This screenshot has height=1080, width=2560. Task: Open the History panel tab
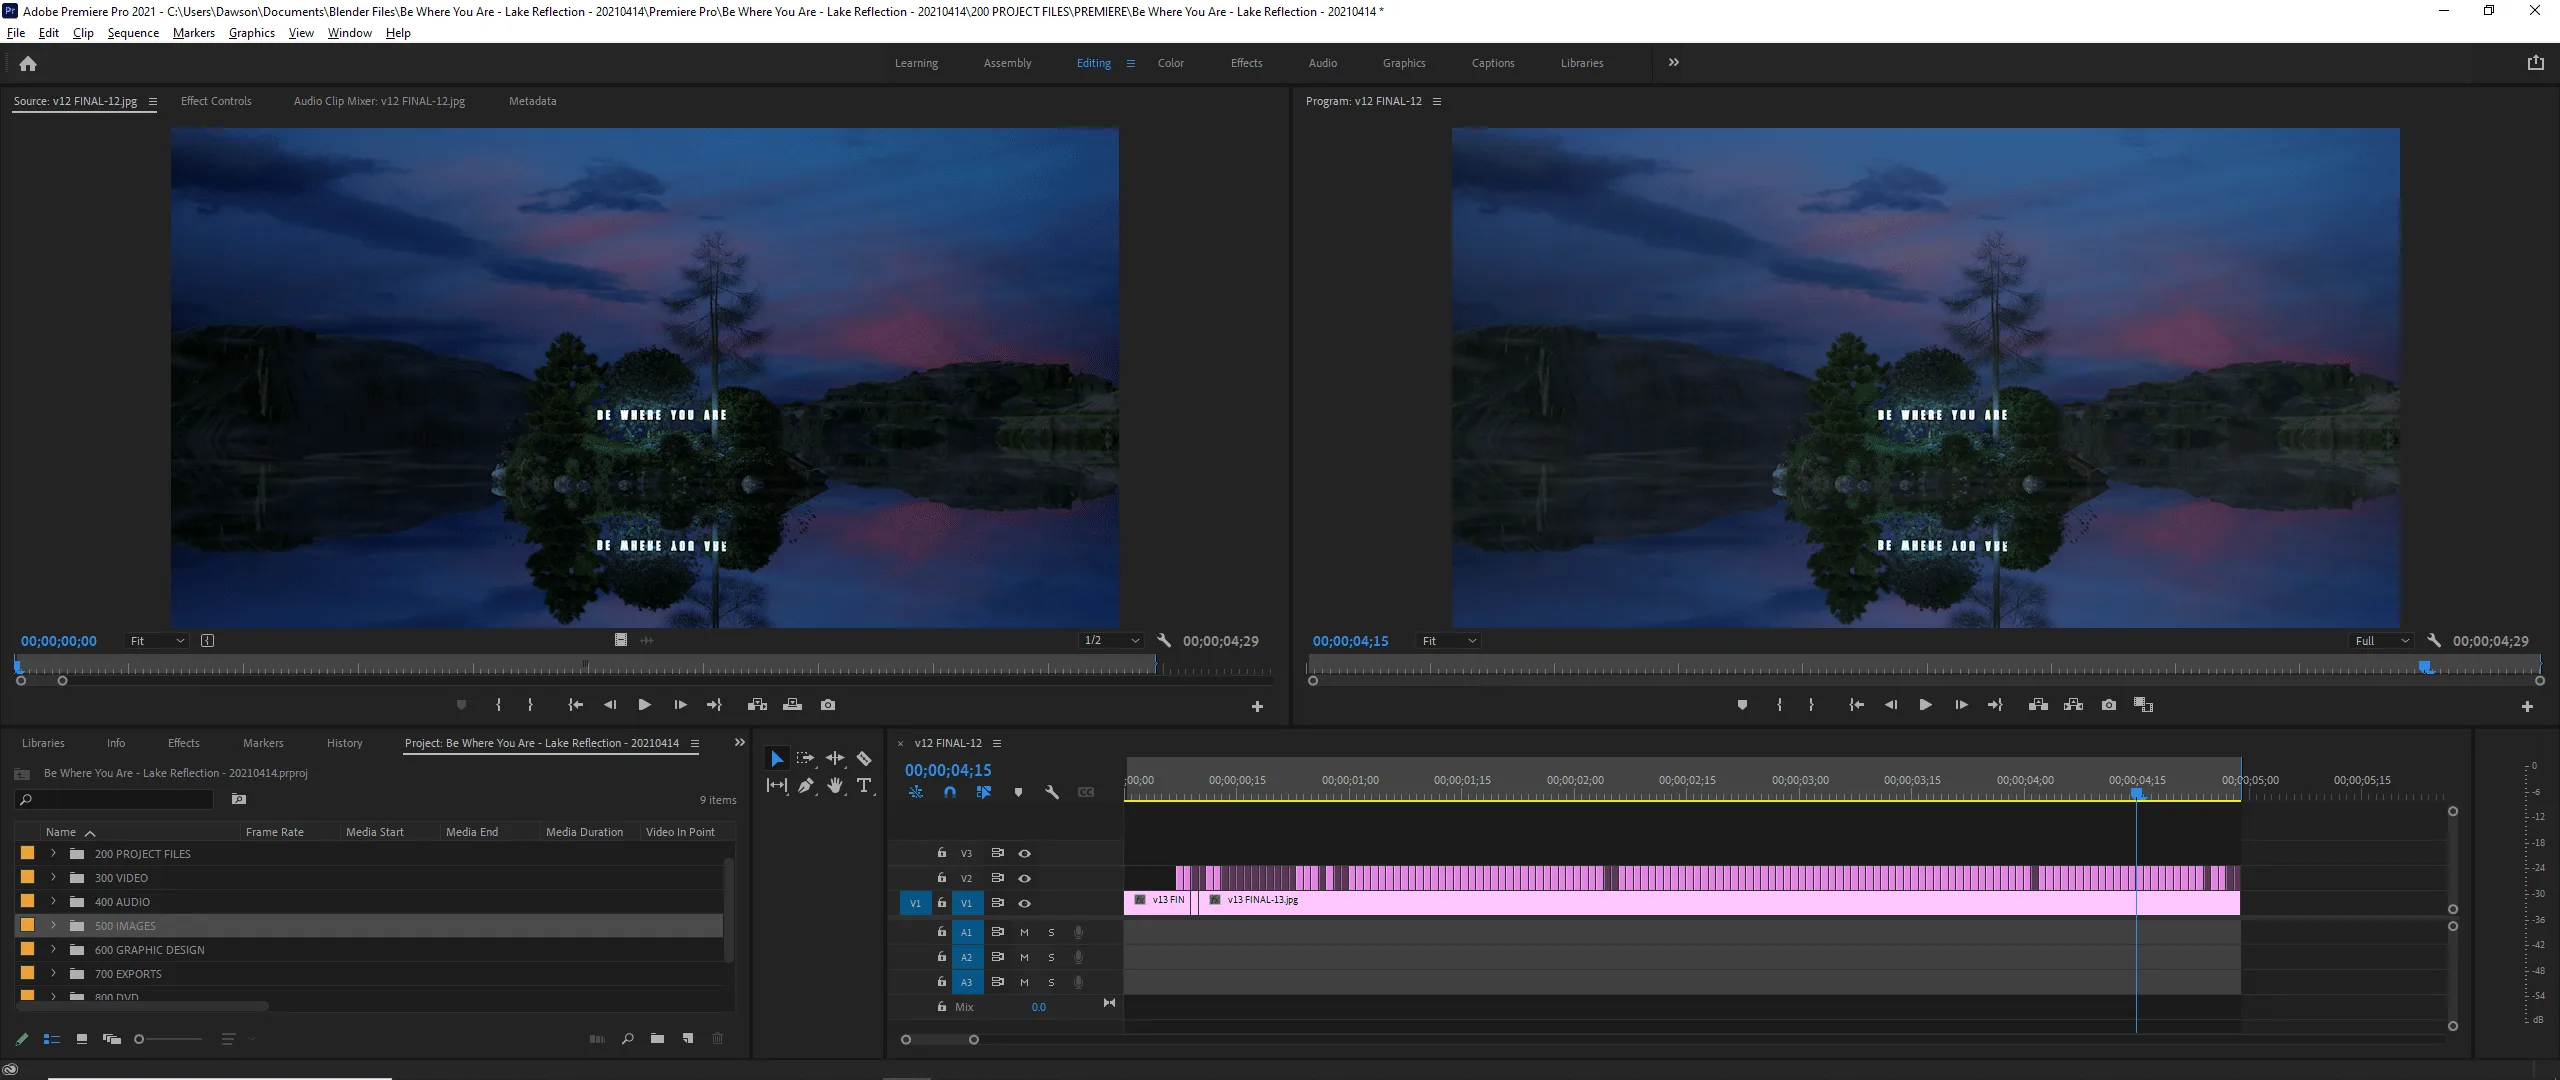tap(344, 743)
